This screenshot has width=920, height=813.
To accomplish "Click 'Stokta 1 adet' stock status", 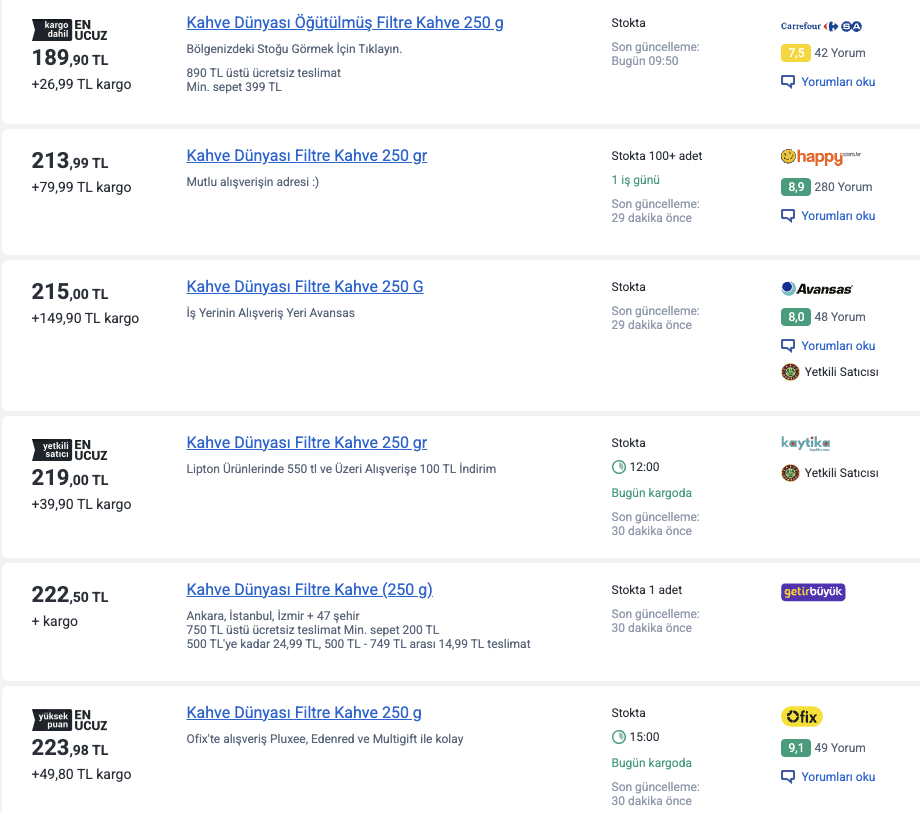I will pos(647,590).
